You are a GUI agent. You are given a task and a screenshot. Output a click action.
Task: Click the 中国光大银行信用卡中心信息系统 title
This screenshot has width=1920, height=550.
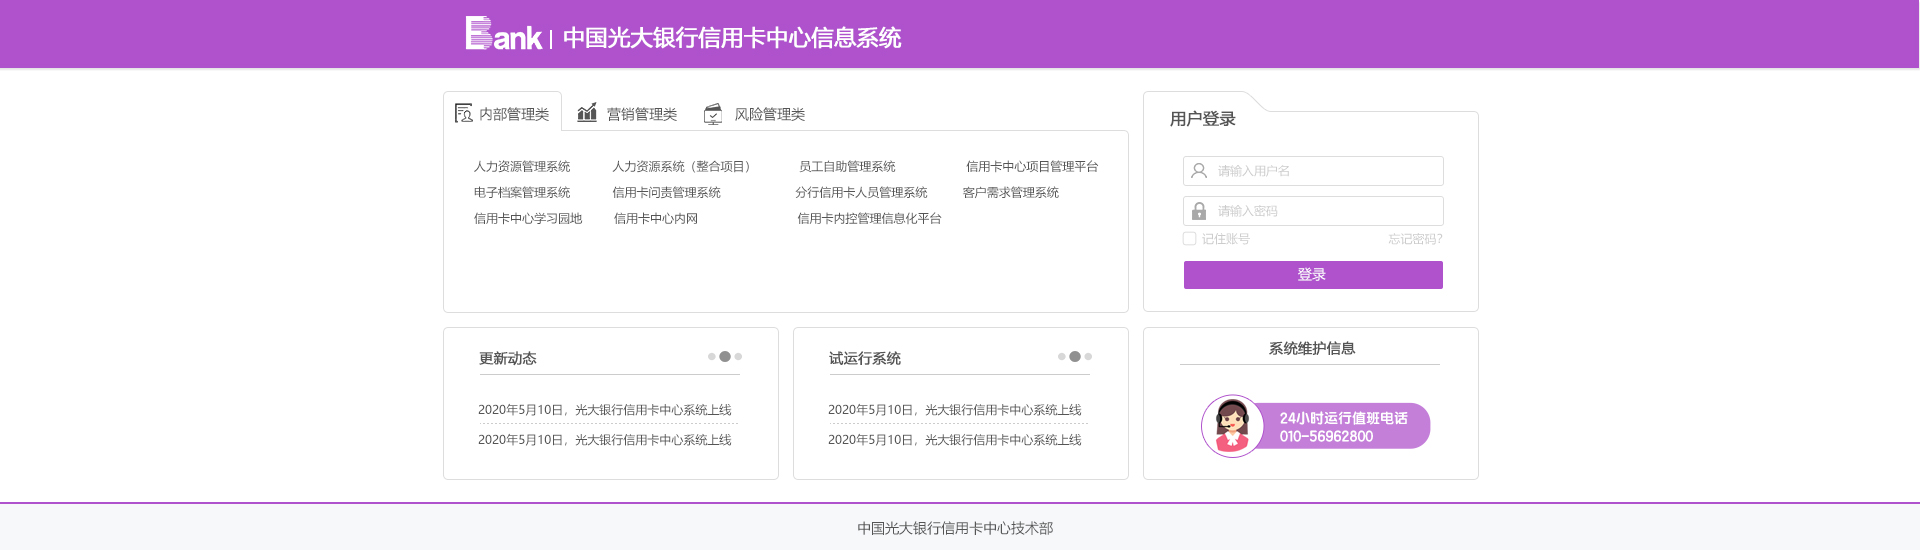point(732,38)
